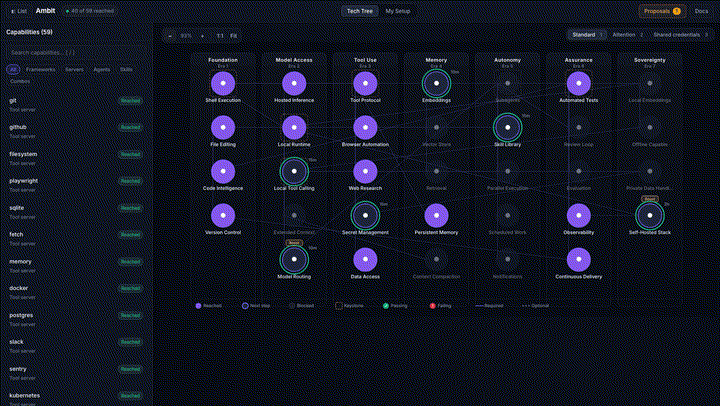Select the Persistent Memory node
Viewport: 720px width, 406px height.
(436, 215)
